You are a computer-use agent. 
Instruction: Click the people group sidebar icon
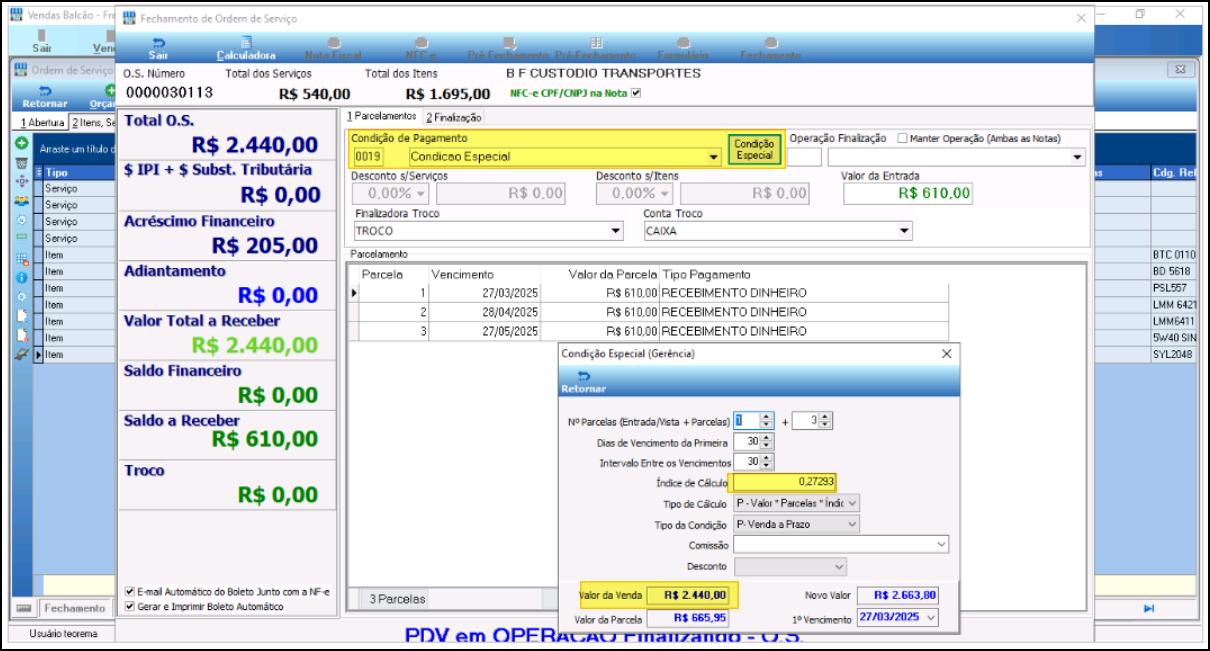pyautogui.click(x=21, y=199)
